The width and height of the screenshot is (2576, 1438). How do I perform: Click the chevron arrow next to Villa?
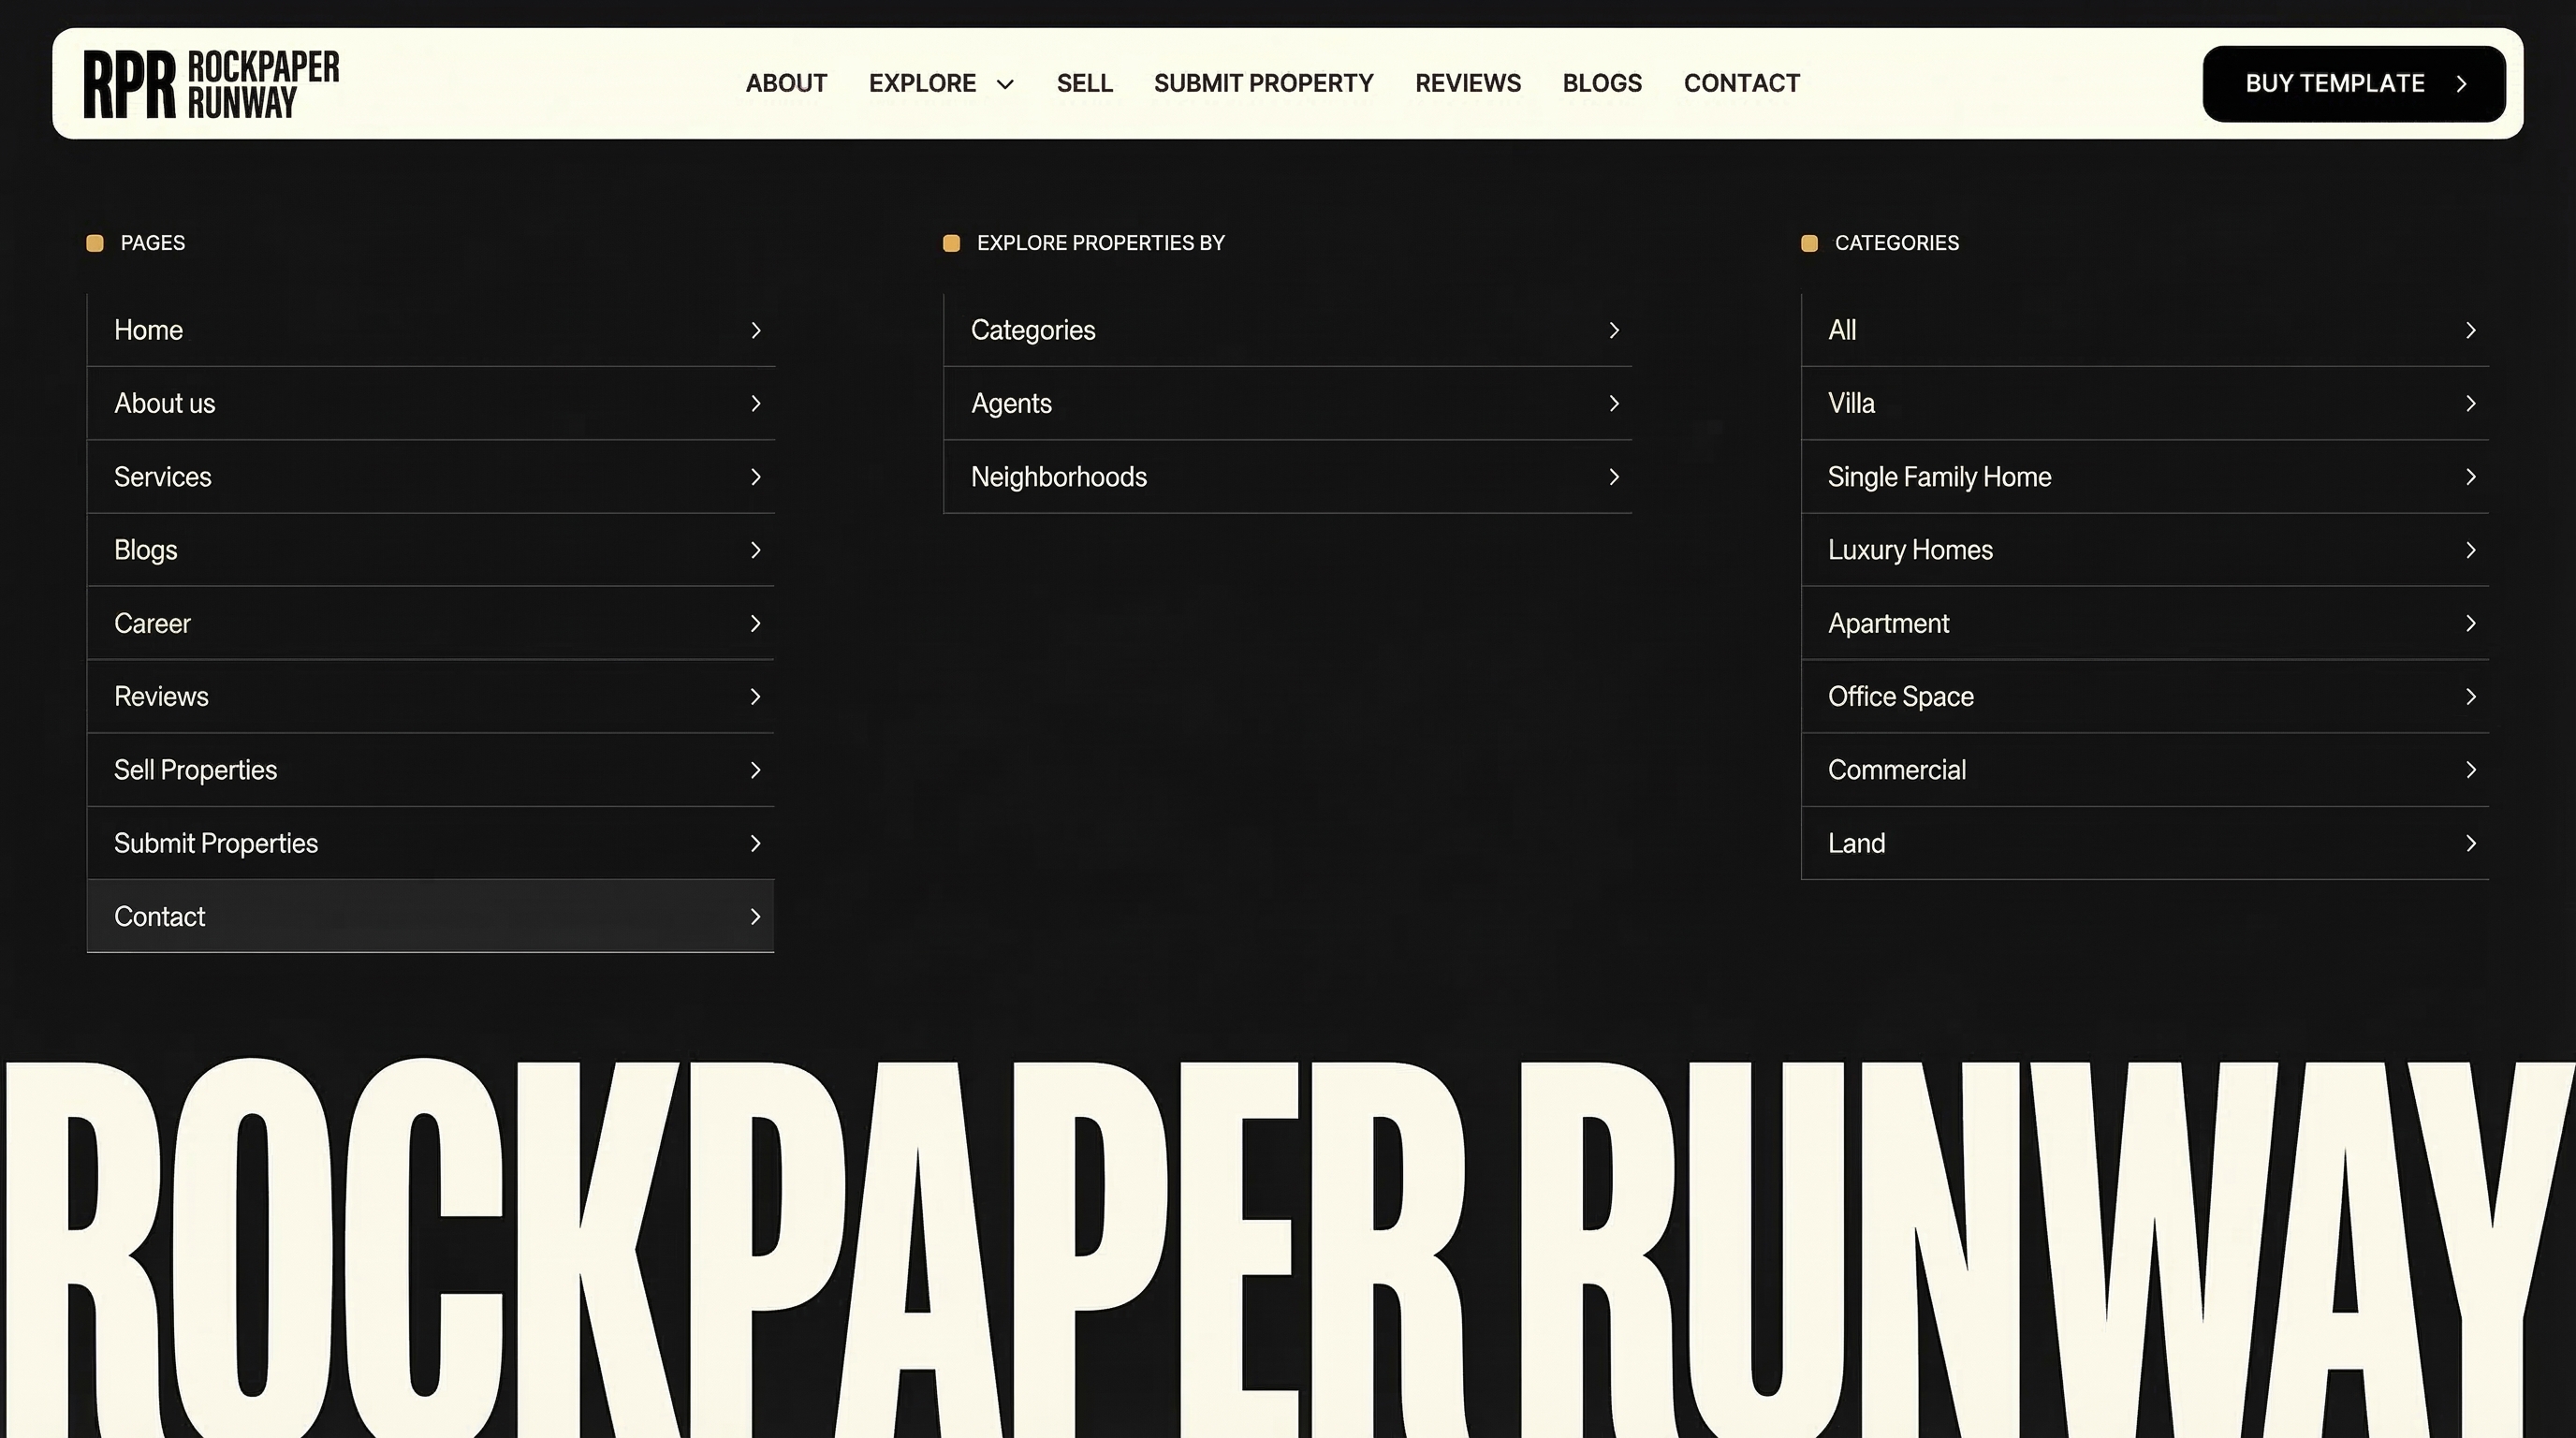pos(2470,403)
